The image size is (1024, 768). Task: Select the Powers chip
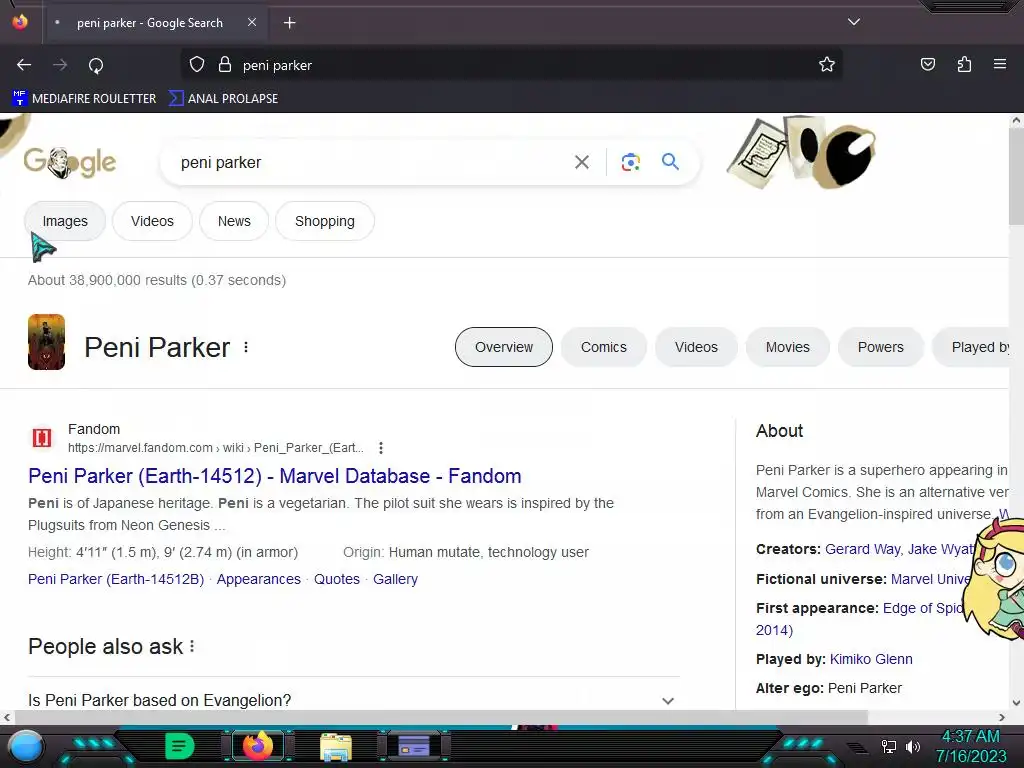point(880,347)
